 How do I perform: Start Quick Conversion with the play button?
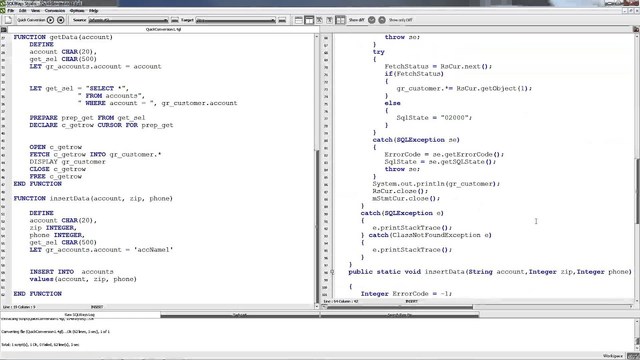(x=51, y=20)
